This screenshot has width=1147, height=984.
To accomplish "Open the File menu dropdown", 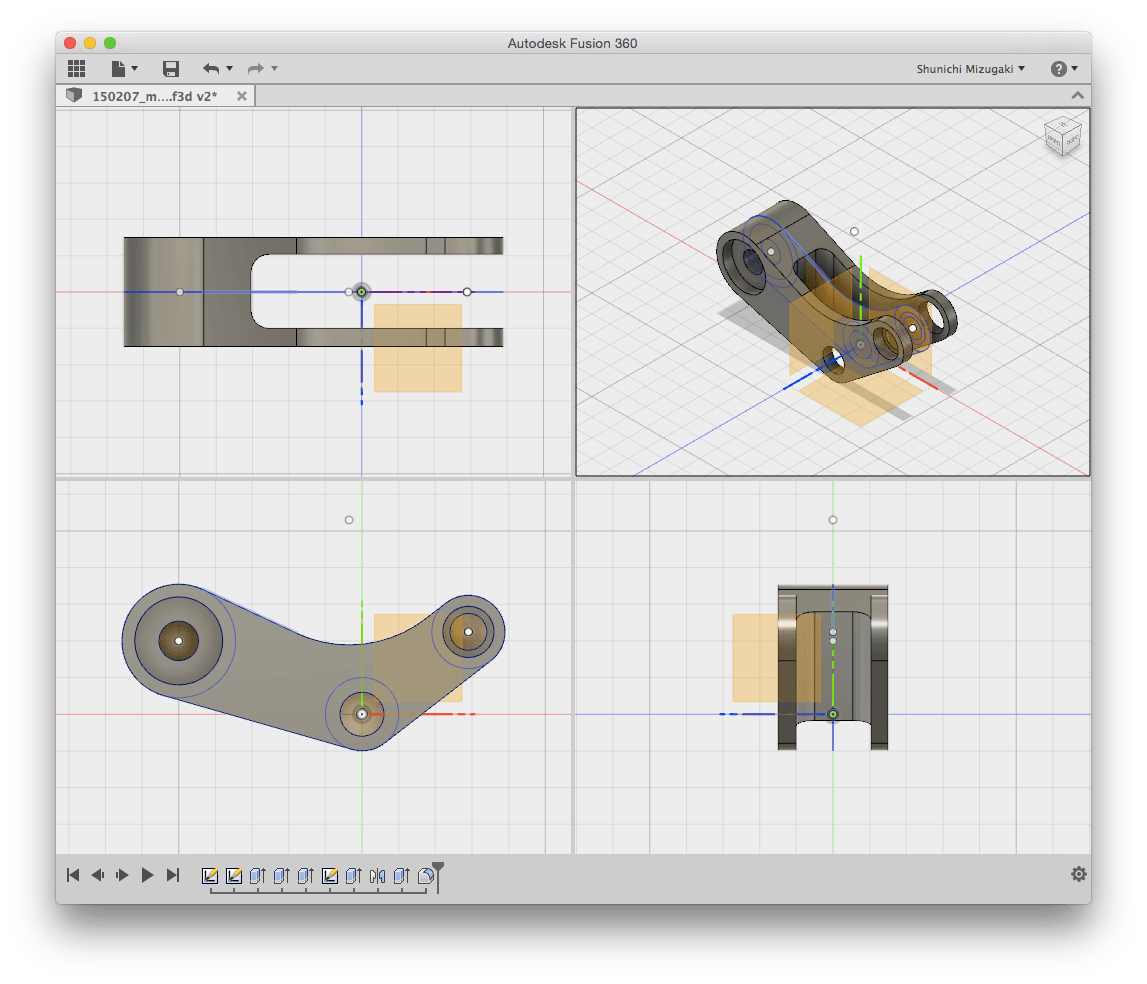I will tap(124, 69).
